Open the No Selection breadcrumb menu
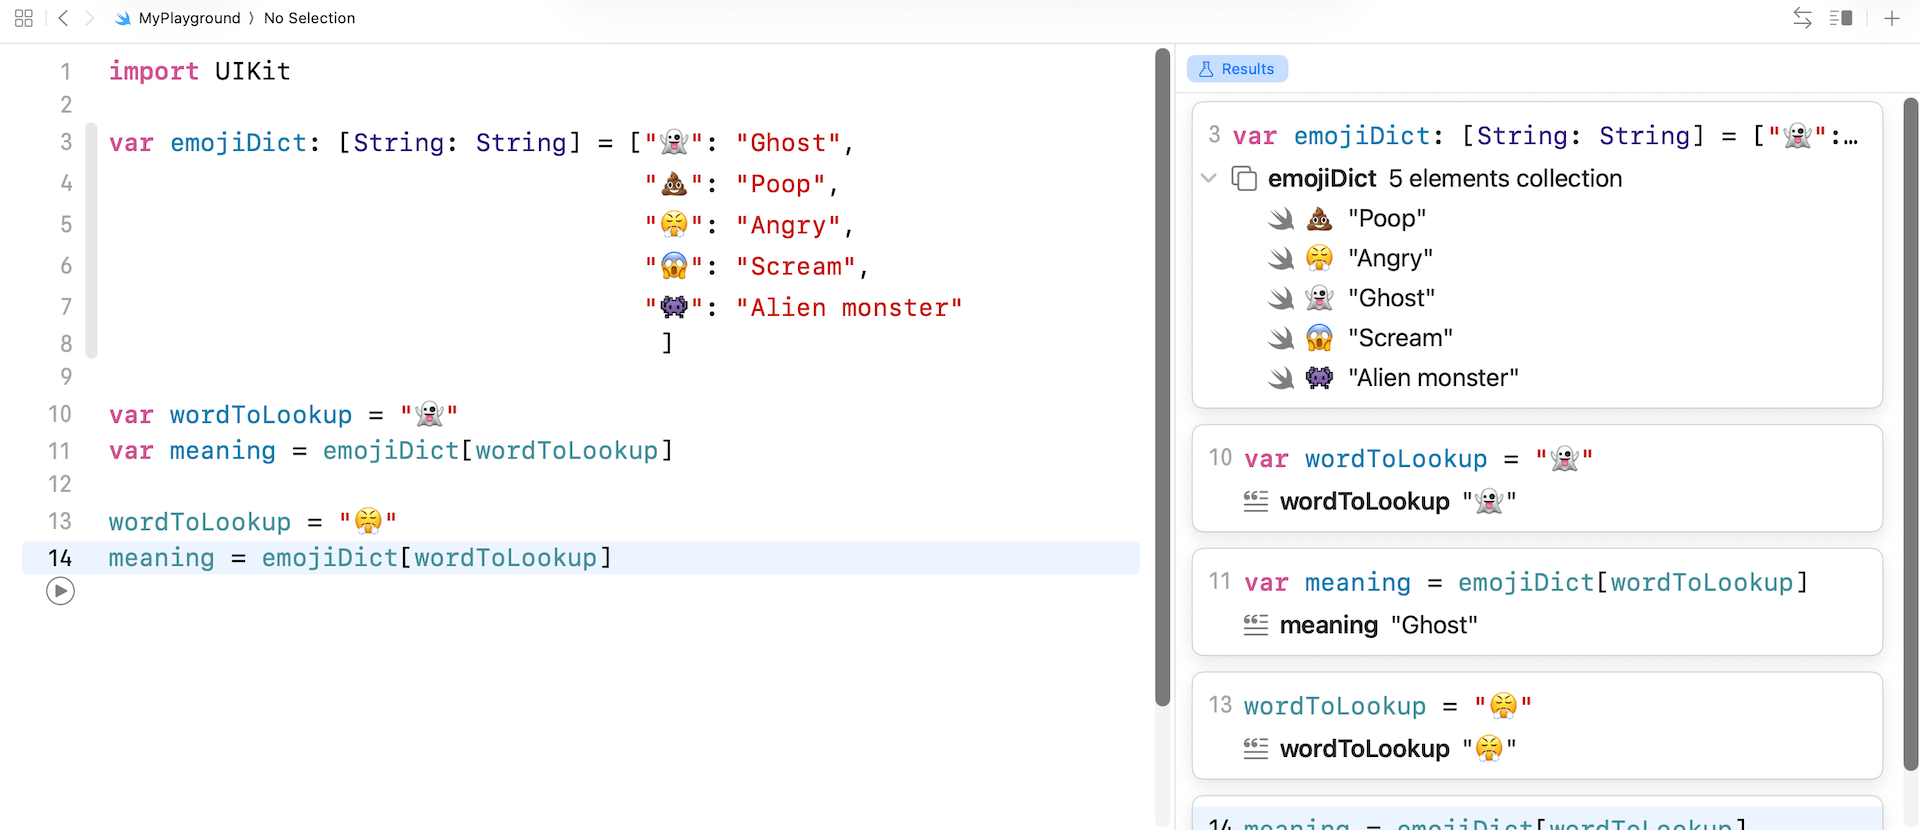 [x=309, y=18]
